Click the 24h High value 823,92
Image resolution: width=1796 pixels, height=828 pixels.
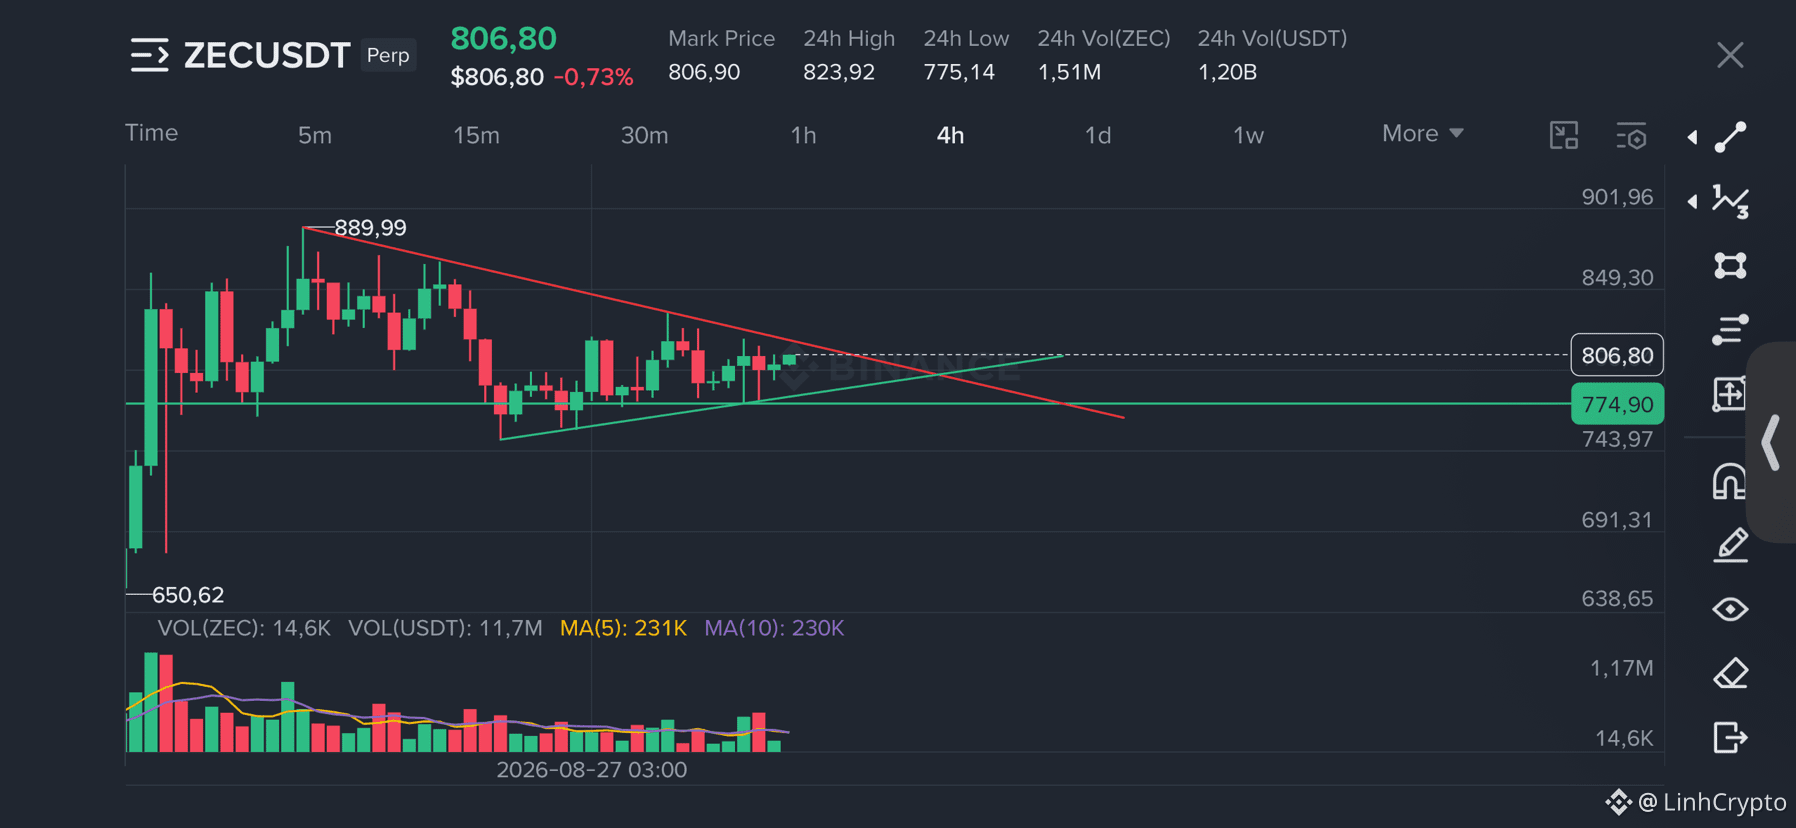click(x=839, y=72)
